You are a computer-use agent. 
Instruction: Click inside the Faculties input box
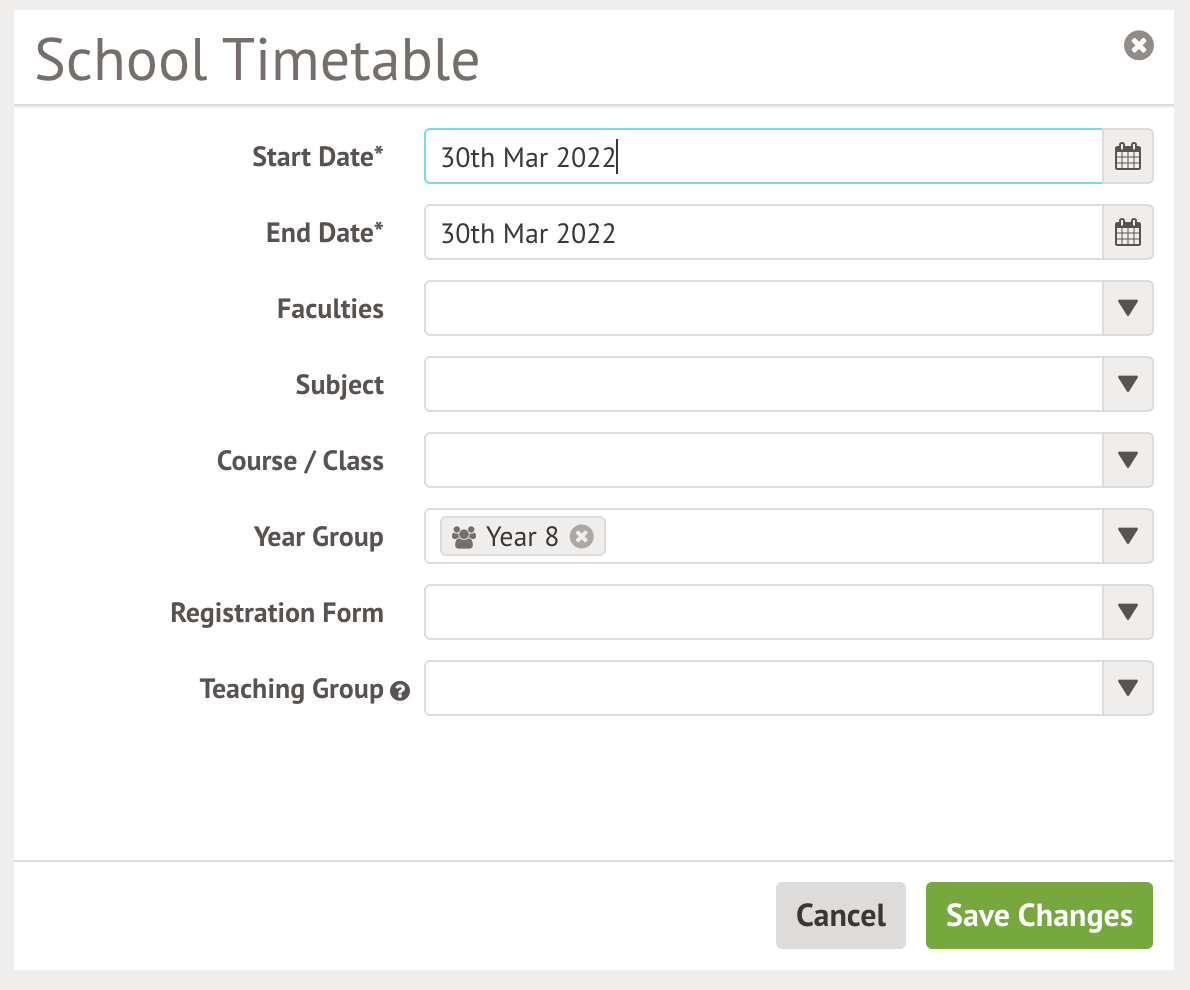[762, 308]
